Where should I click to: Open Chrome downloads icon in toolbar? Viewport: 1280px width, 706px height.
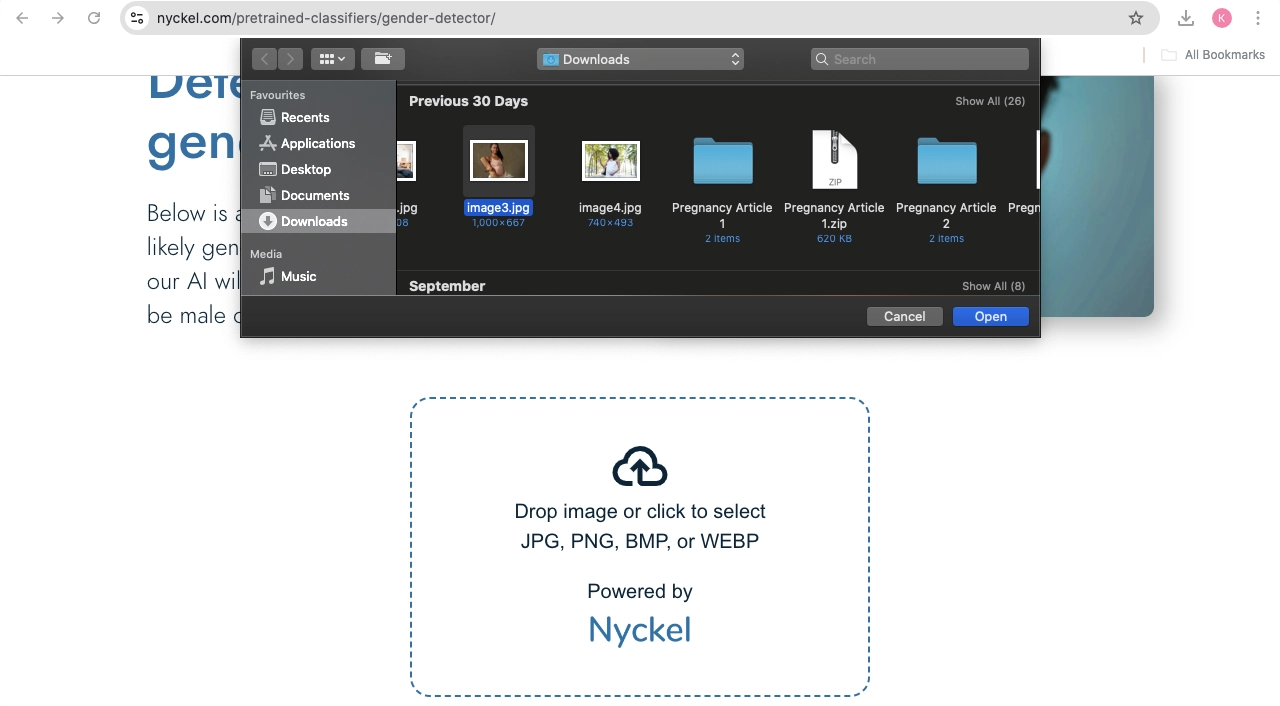[x=1185, y=18]
